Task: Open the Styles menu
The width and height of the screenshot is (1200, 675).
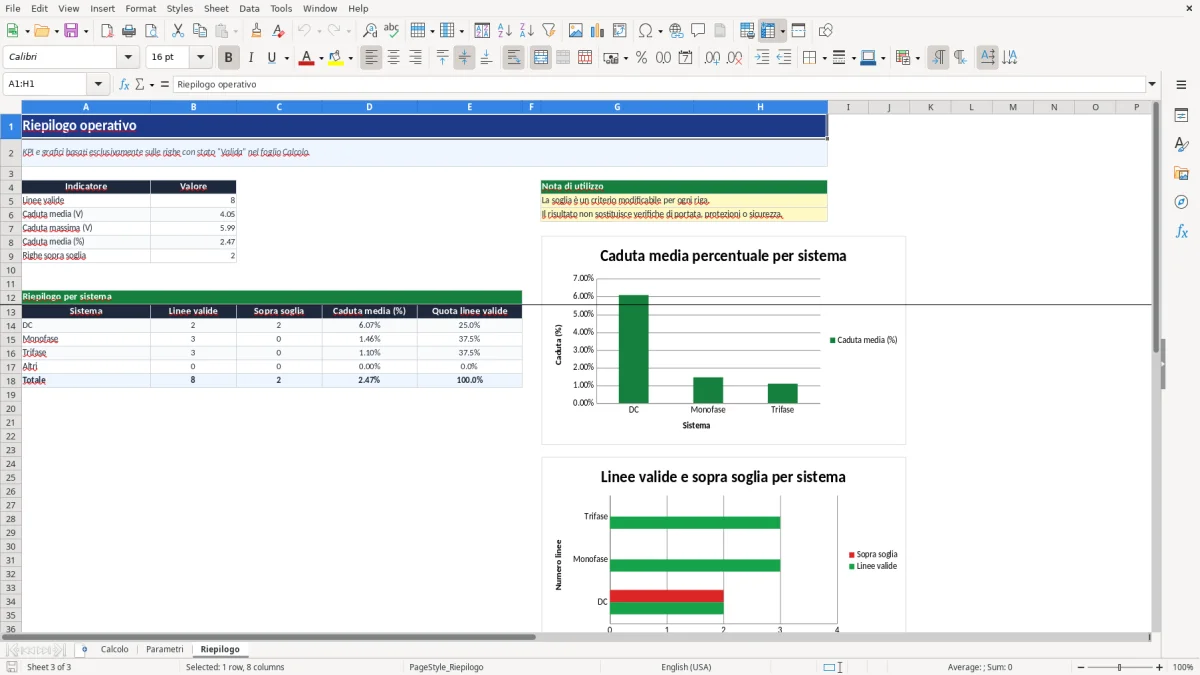Action: pos(180,8)
